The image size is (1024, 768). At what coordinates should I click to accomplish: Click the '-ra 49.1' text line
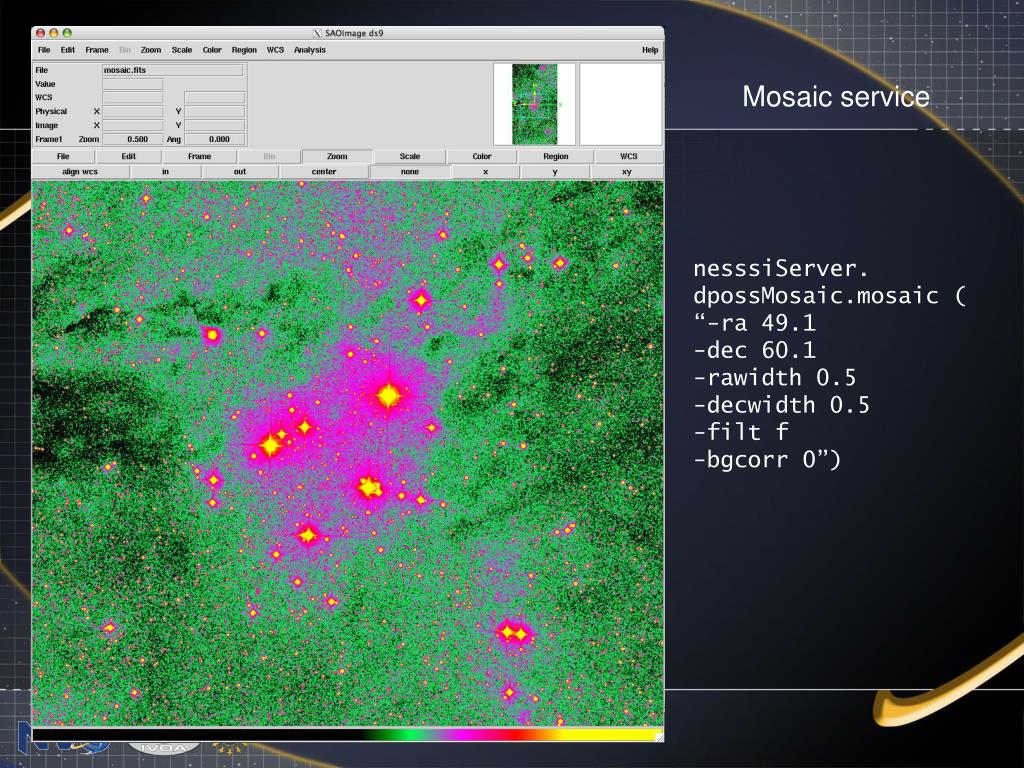pyautogui.click(x=754, y=323)
